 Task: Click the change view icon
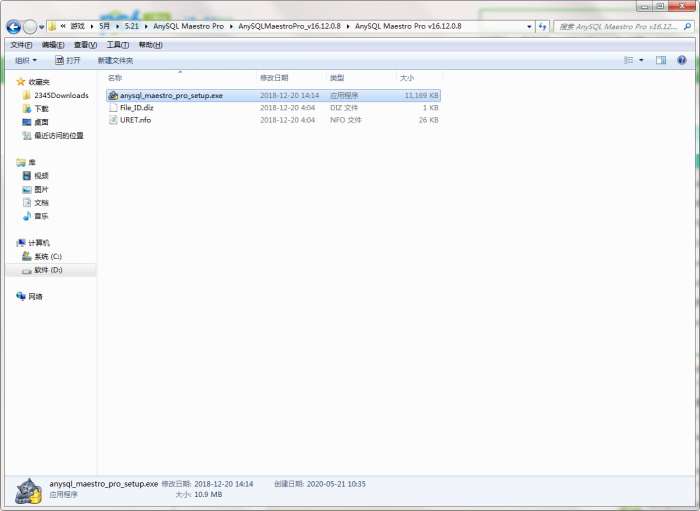(629, 60)
